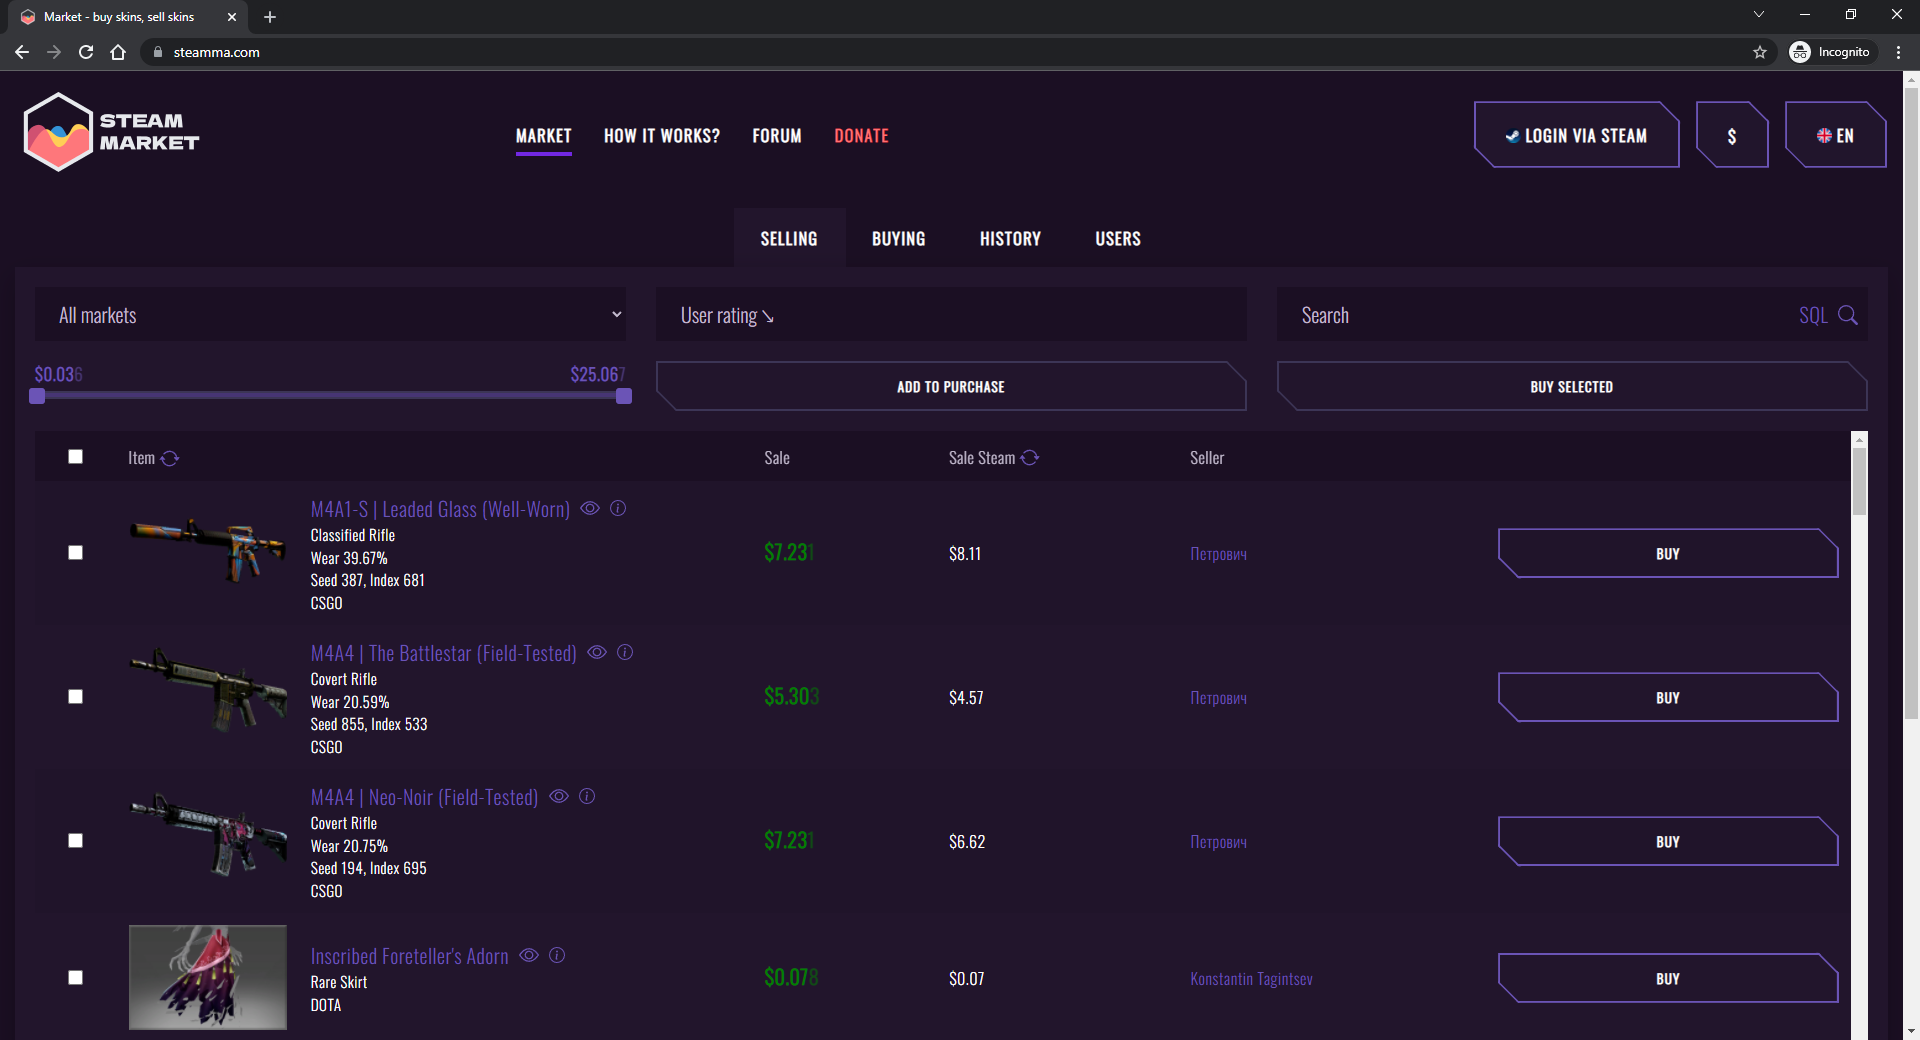
Task: Click the search magnifier icon
Action: point(1848,316)
